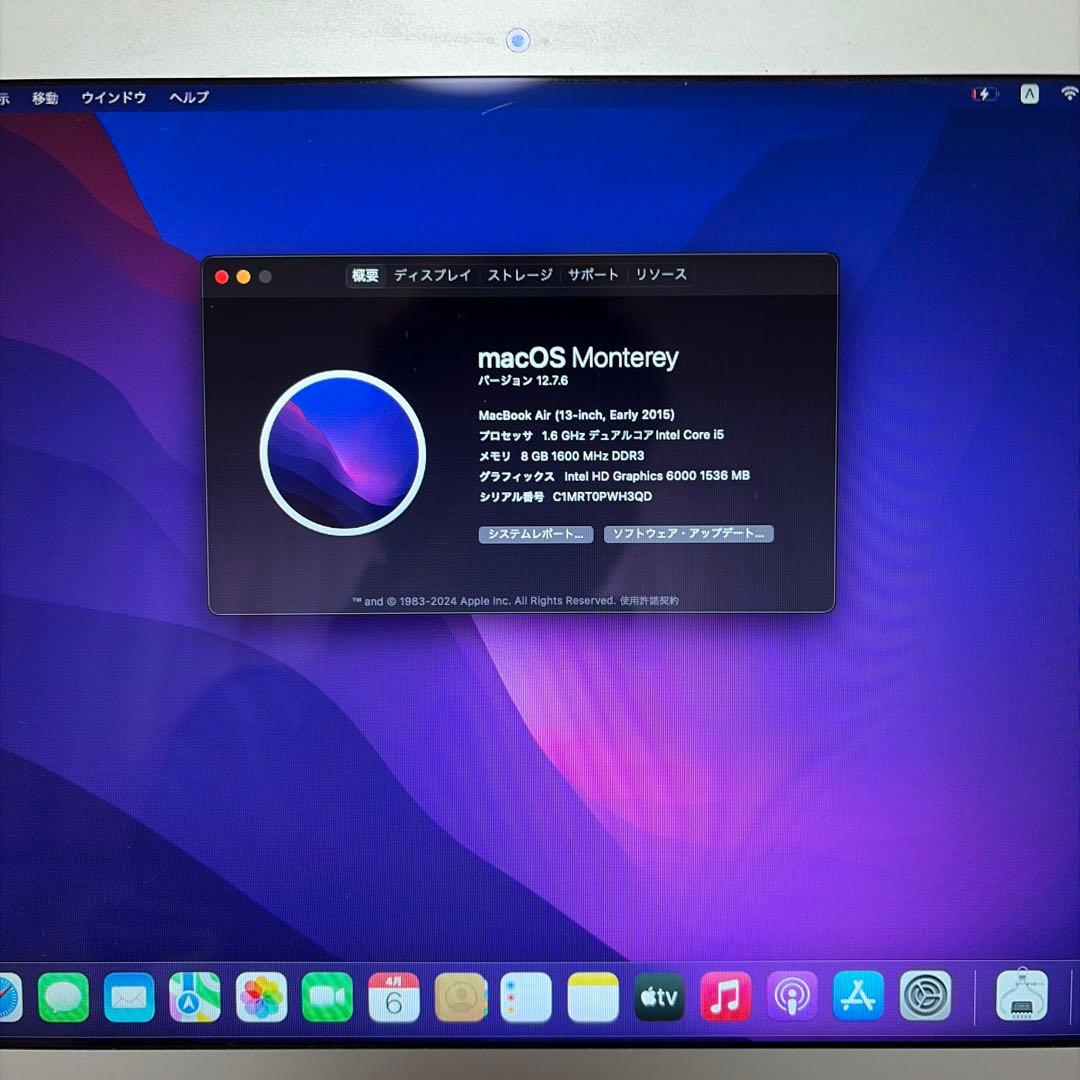Viewport: 1080px width, 1080px height.
Task: Open the Photos app icon
Action: click(261, 997)
